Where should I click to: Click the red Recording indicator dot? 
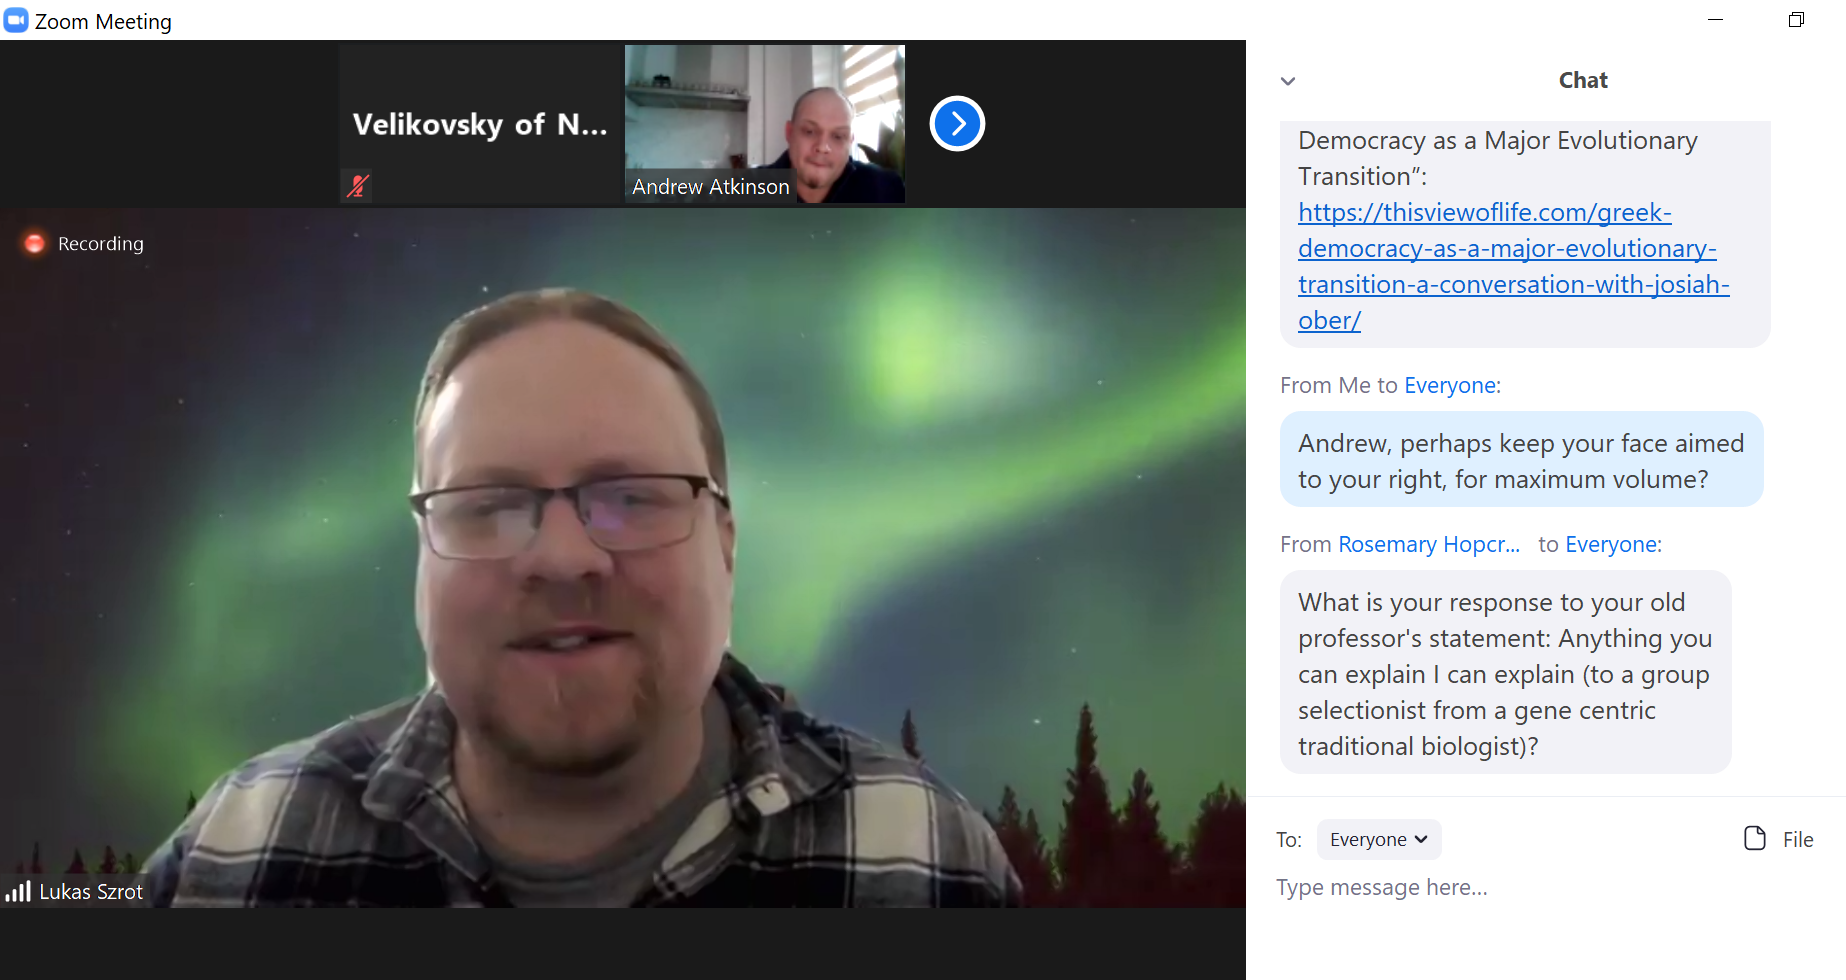pos(34,243)
